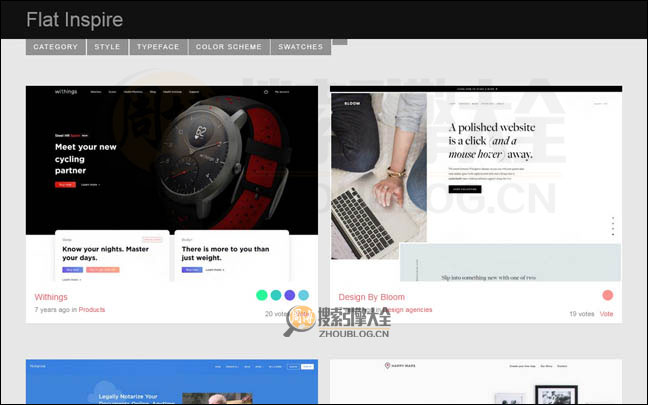Open the COLOR SCHEME filter menu
648x405 pixels.
pos(229,47)
